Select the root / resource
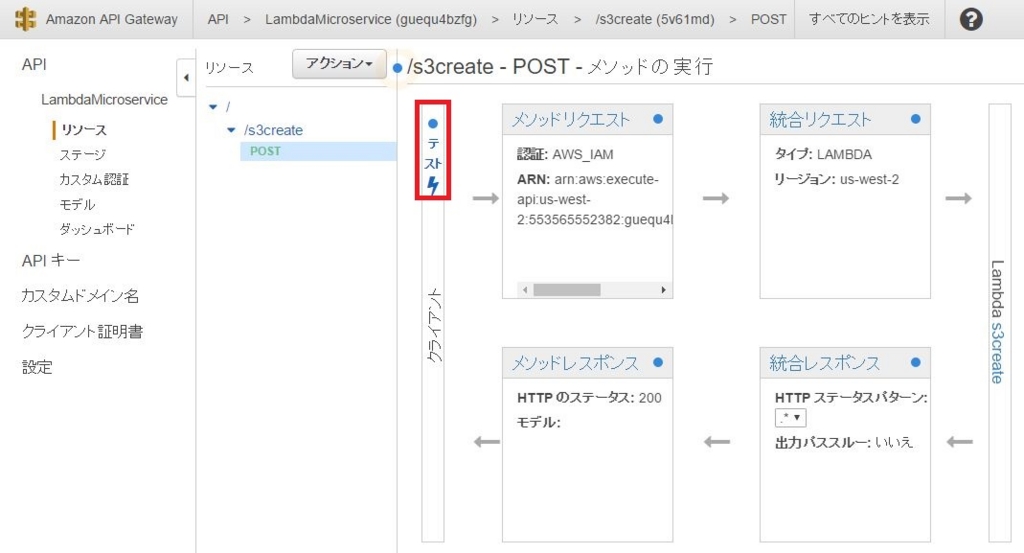Screen dimensions: 1024x553 (228, 106)
